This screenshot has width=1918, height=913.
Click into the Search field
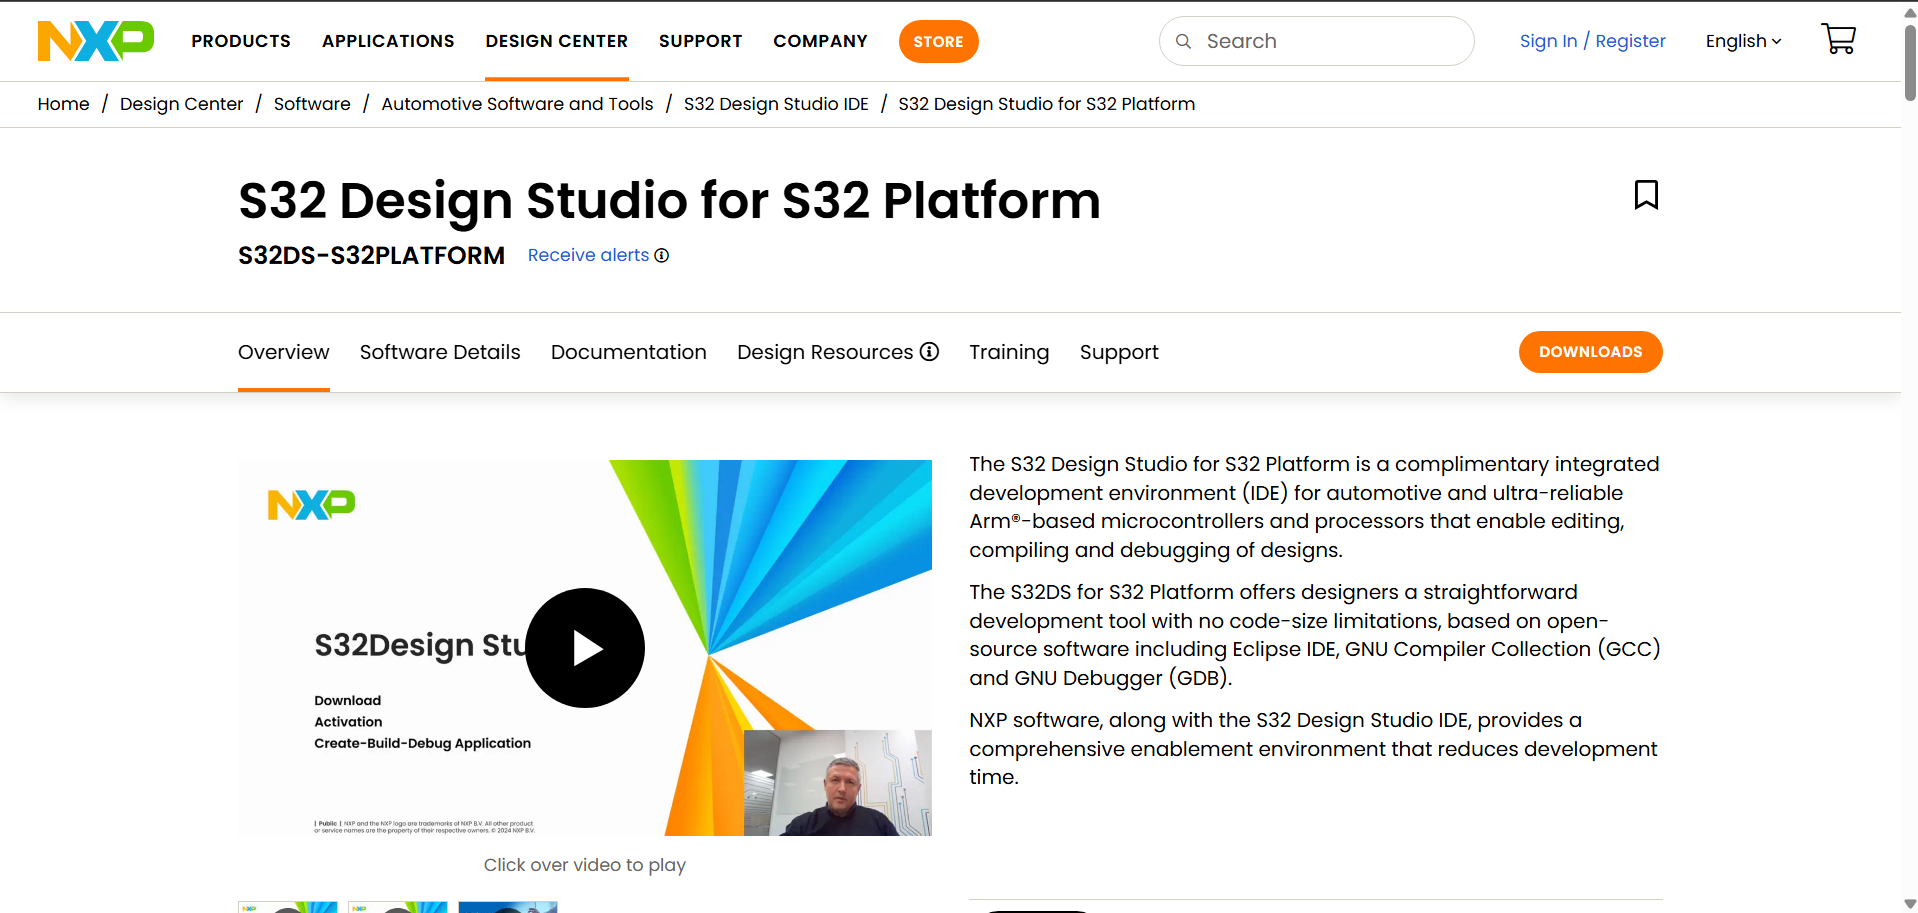(1316, 41)
